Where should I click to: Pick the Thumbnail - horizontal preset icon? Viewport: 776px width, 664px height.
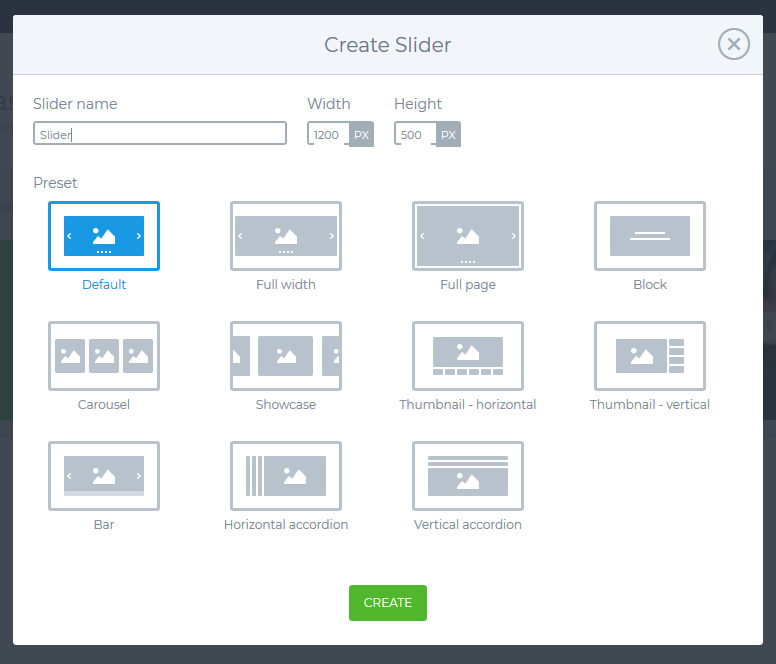(x=468, y=356)
